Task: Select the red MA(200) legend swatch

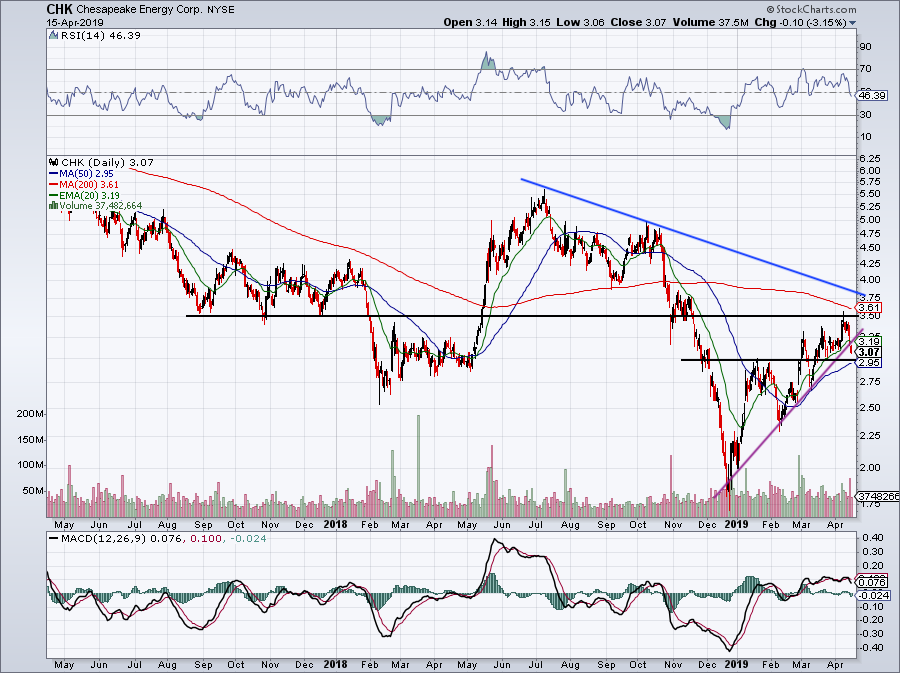Action: pyautogui.click(x=53, y=185)
